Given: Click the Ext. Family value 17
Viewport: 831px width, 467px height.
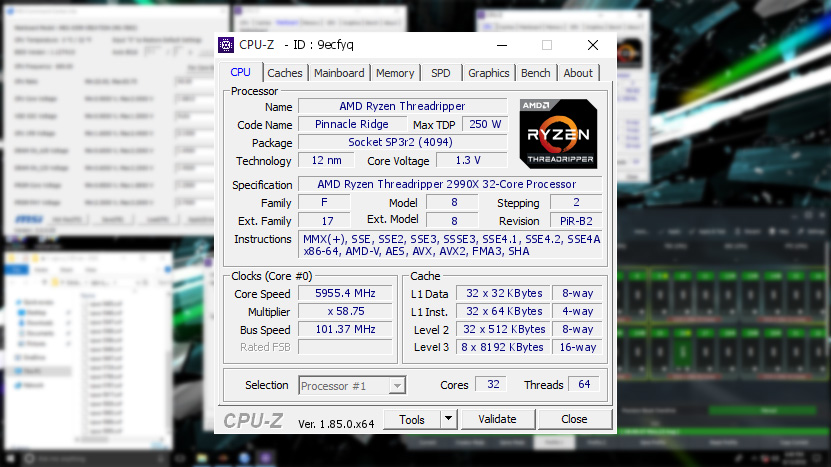Looking at the screenshot, I should tap(324, 221).
